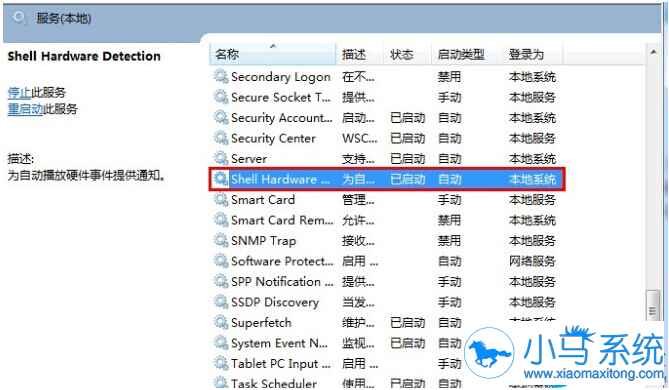The width and height of the screenshot is (669, 390).
Task: Click the gear icon beside Secondary Logon
Action: 221,77
